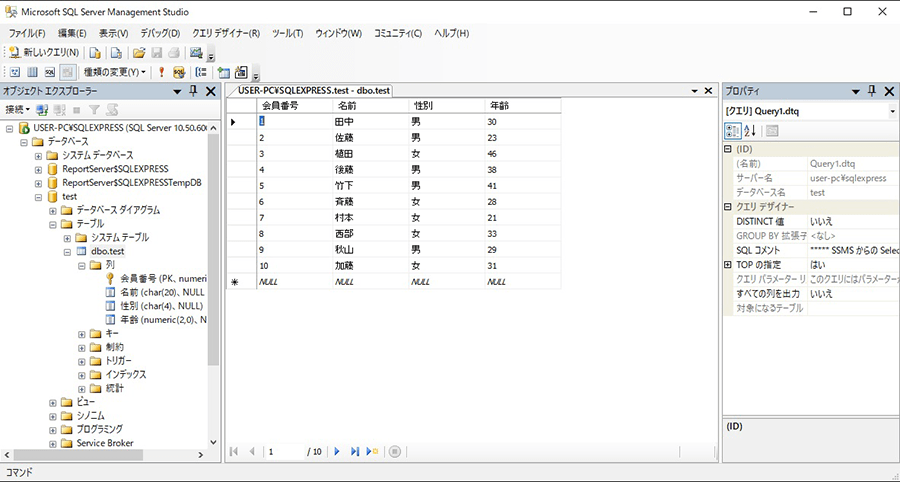The width and height of the screenshot is (900, 482).
Task: Open the クエリ デザイナー(R) menu
Action: click(226, 33)
